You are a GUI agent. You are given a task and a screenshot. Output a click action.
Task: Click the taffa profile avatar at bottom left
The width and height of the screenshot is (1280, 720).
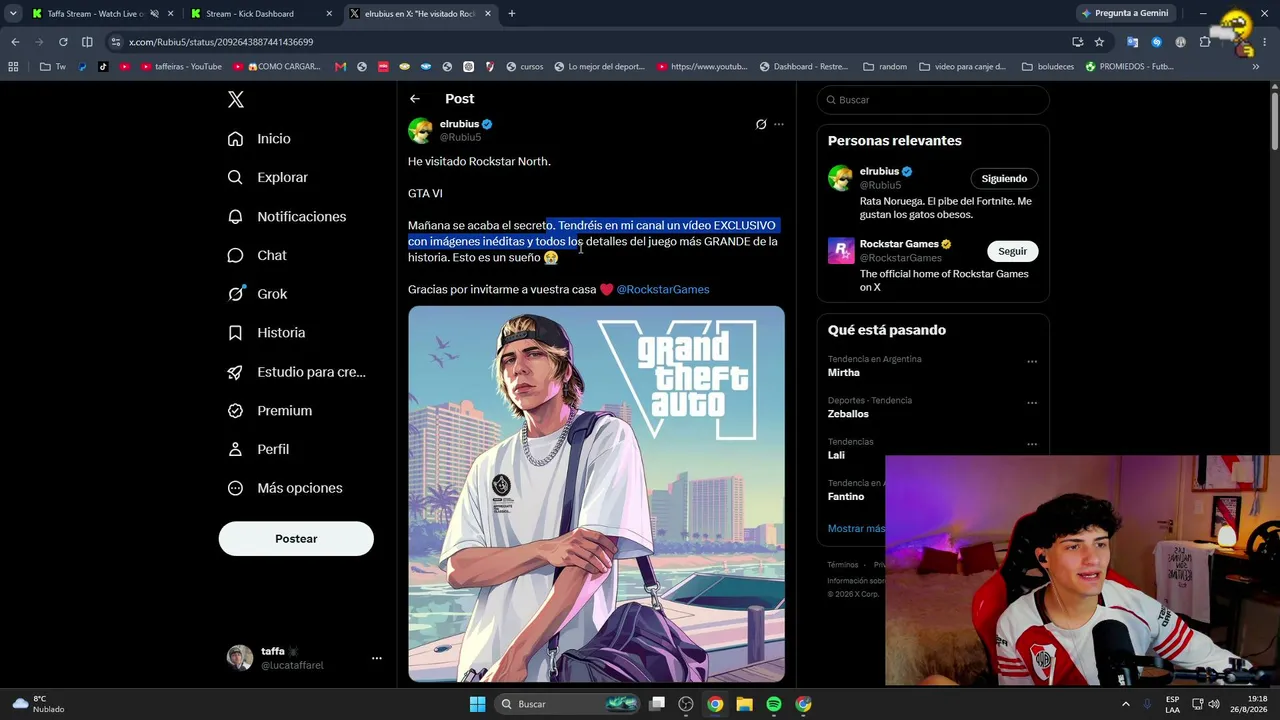[240, 657]
